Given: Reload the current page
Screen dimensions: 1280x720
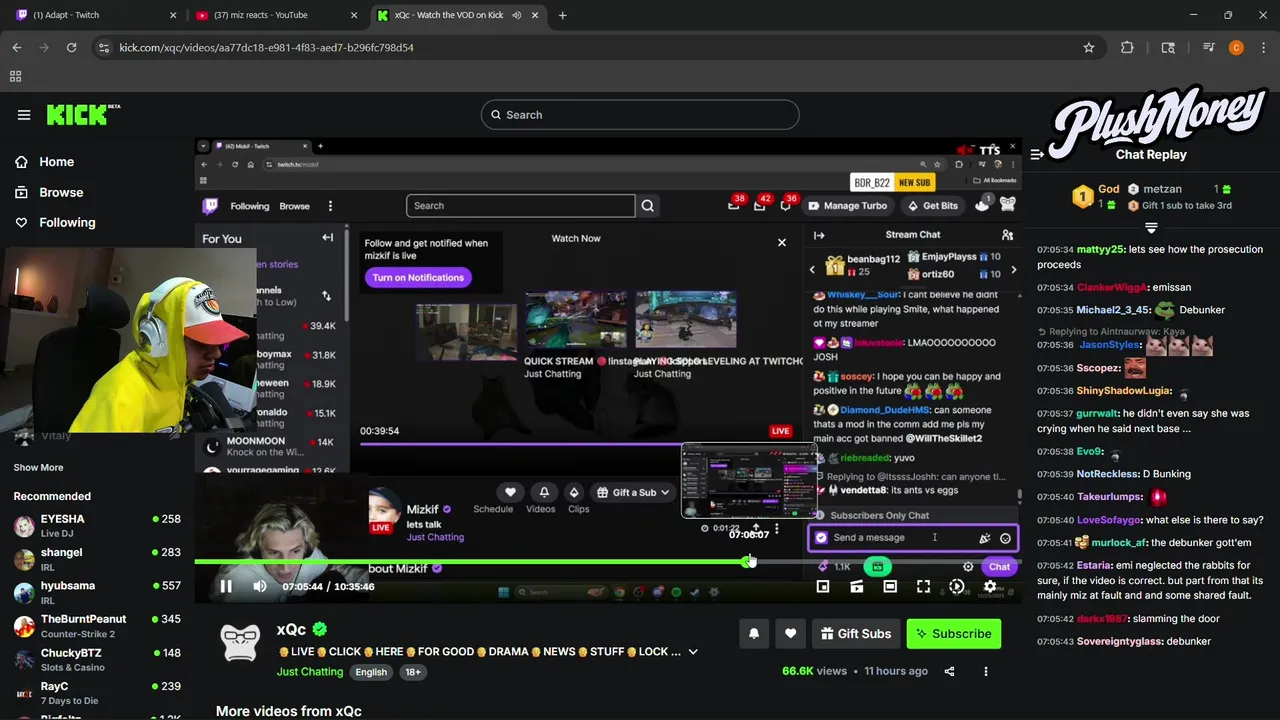Looking at the screenshot, I should pyautogui.click(x=71, y=47).
